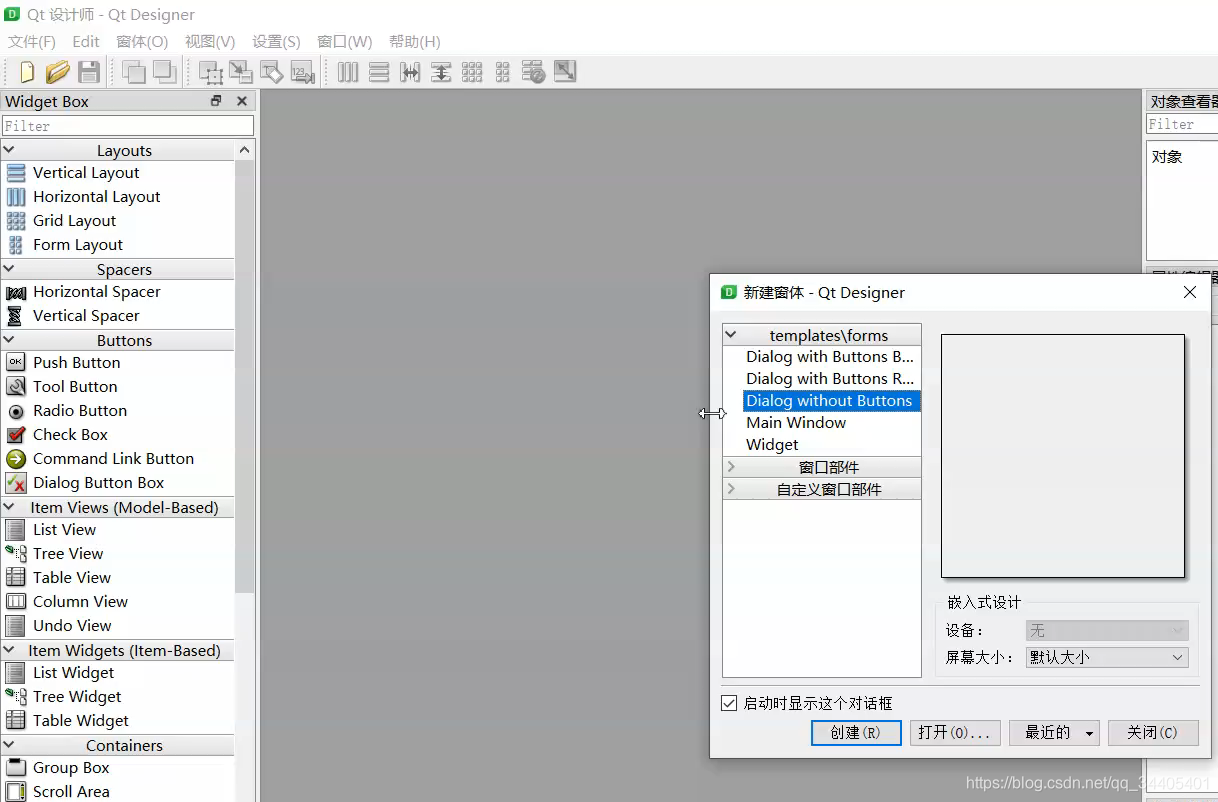This screenshot has height=802, width=1218.
Task: Focus the Widget Box Filter field
Action: click(x=128, y=126)
